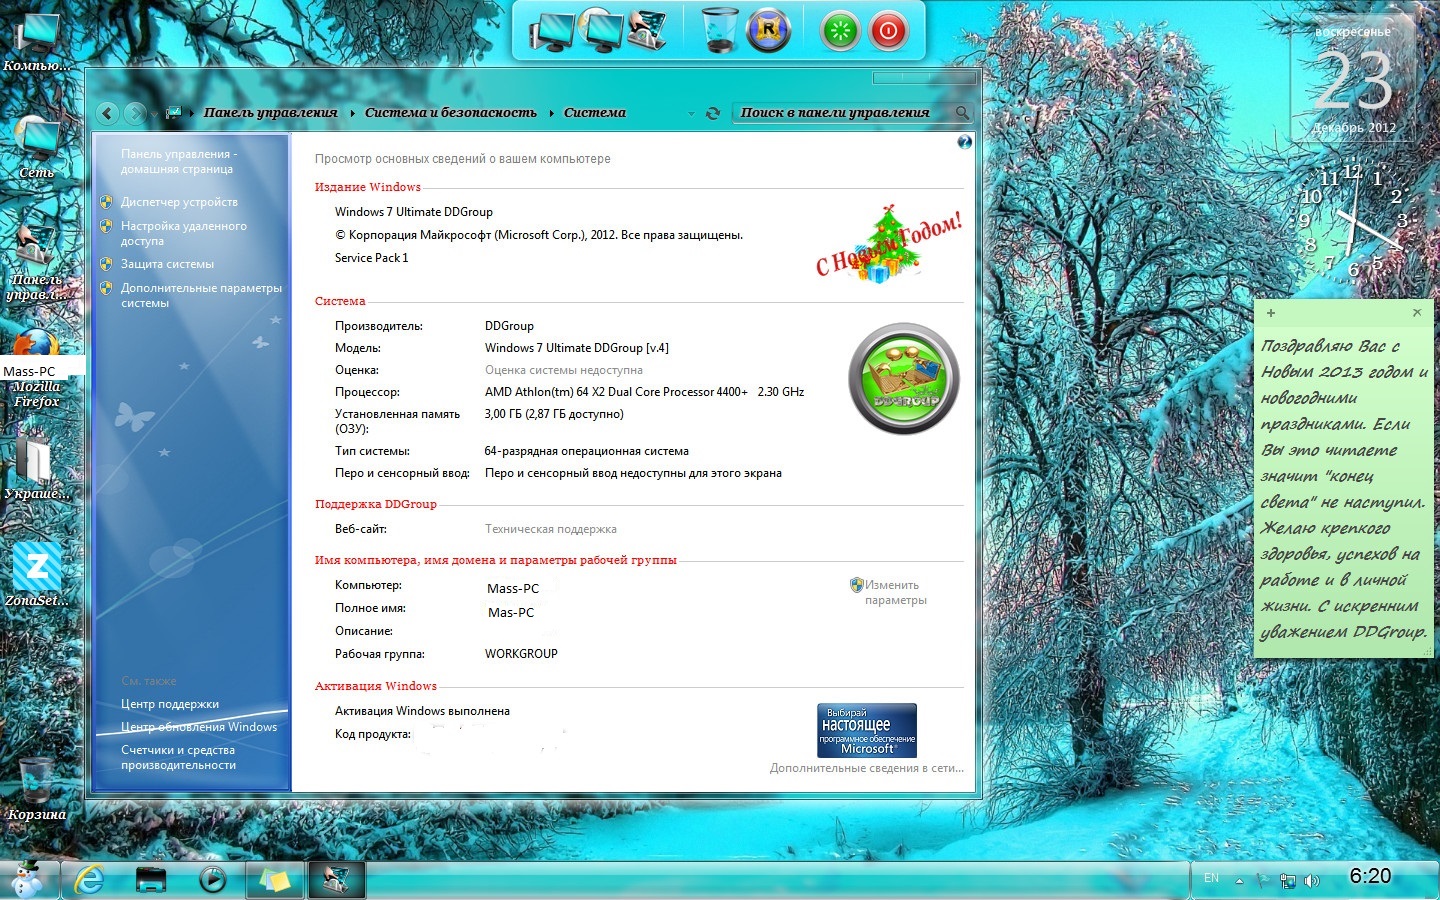Image resolution: width=1440 pixels, height=900 pixels.
Task: Open the Recycle Bin in the top dock
Action: pyautogui.click(x=719, y=30)
